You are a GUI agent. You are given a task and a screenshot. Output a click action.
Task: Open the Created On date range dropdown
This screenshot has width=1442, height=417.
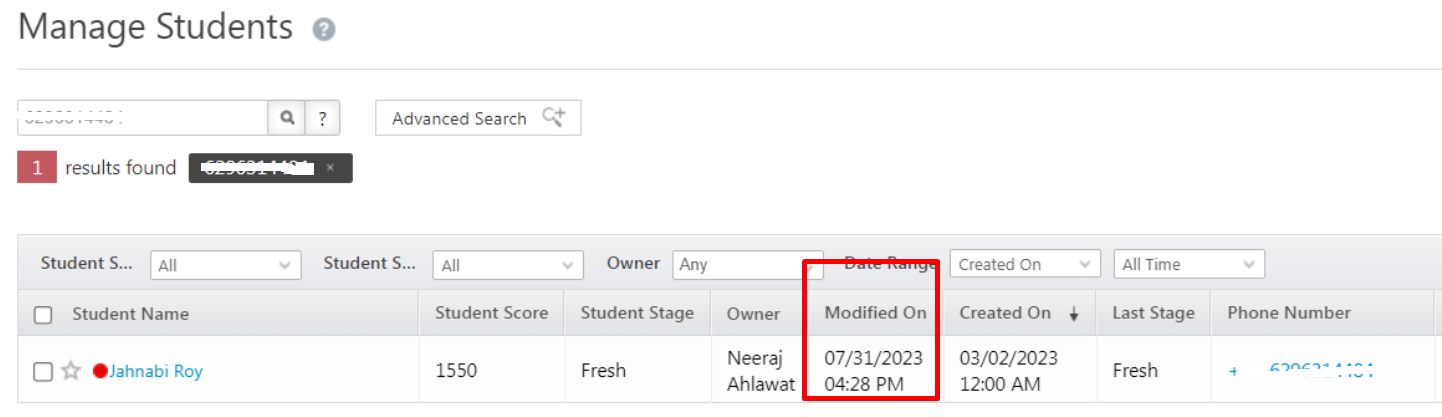(1024, 265)
